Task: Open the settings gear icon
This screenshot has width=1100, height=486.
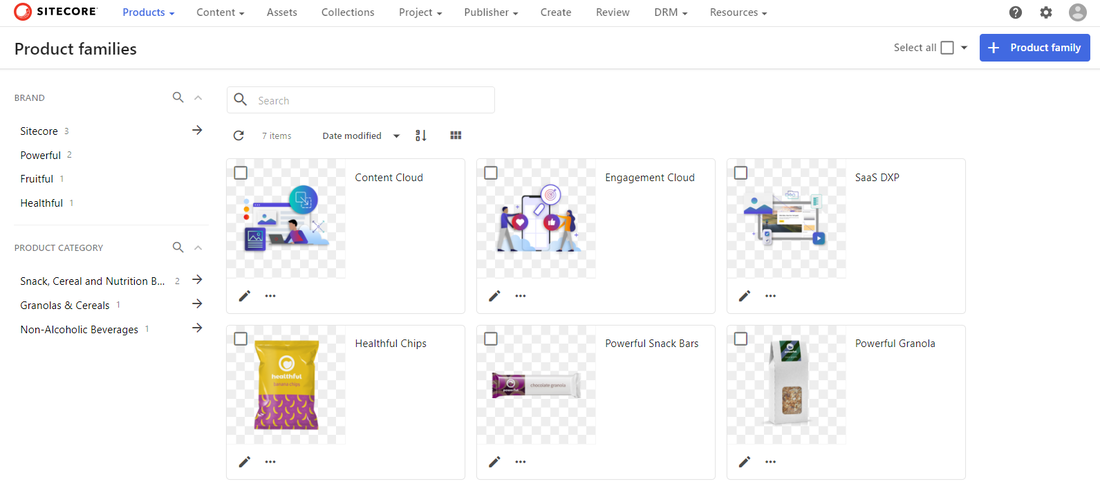Action: click(1046, 13)
